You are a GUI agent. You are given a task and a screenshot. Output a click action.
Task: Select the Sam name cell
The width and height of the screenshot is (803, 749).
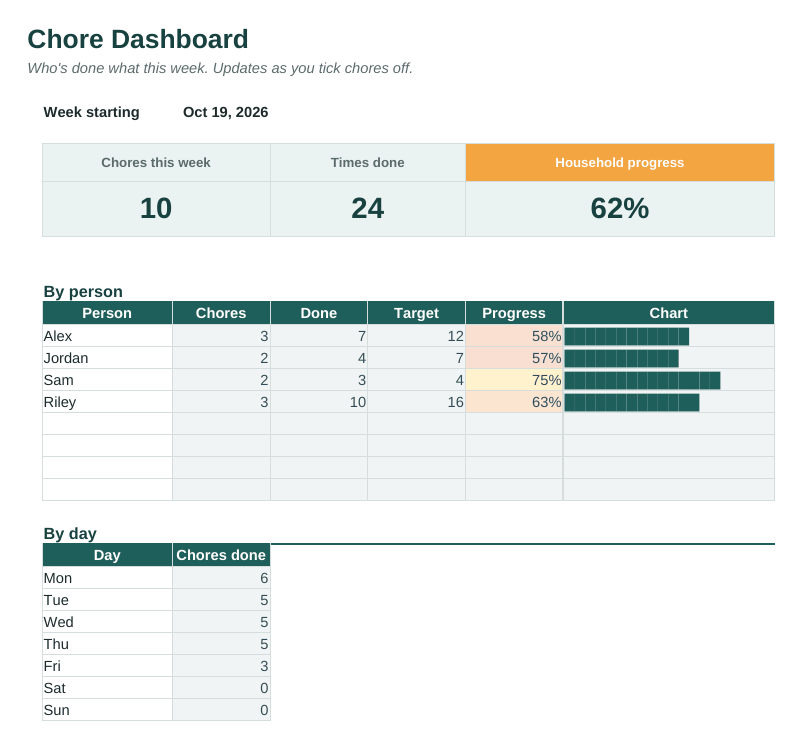(x=108, y=380)
